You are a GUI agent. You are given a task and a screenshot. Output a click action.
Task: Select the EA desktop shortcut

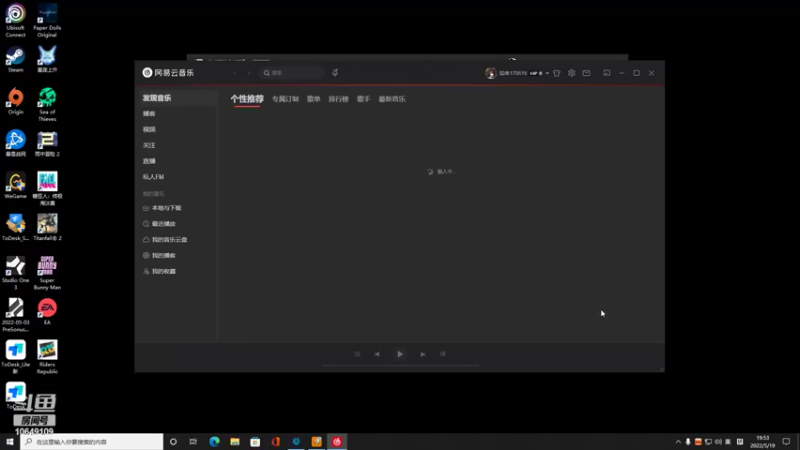(47, 312)
